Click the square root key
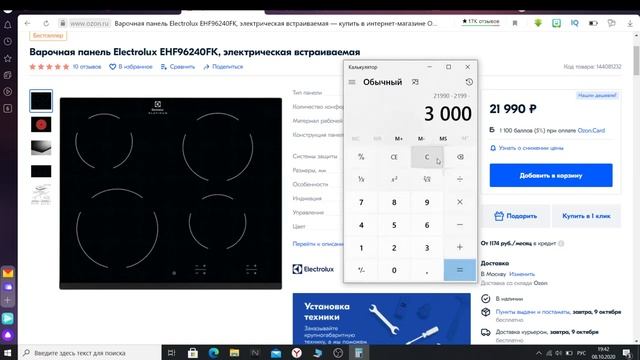This screenshot has height=360, width=640. (427, 179)
